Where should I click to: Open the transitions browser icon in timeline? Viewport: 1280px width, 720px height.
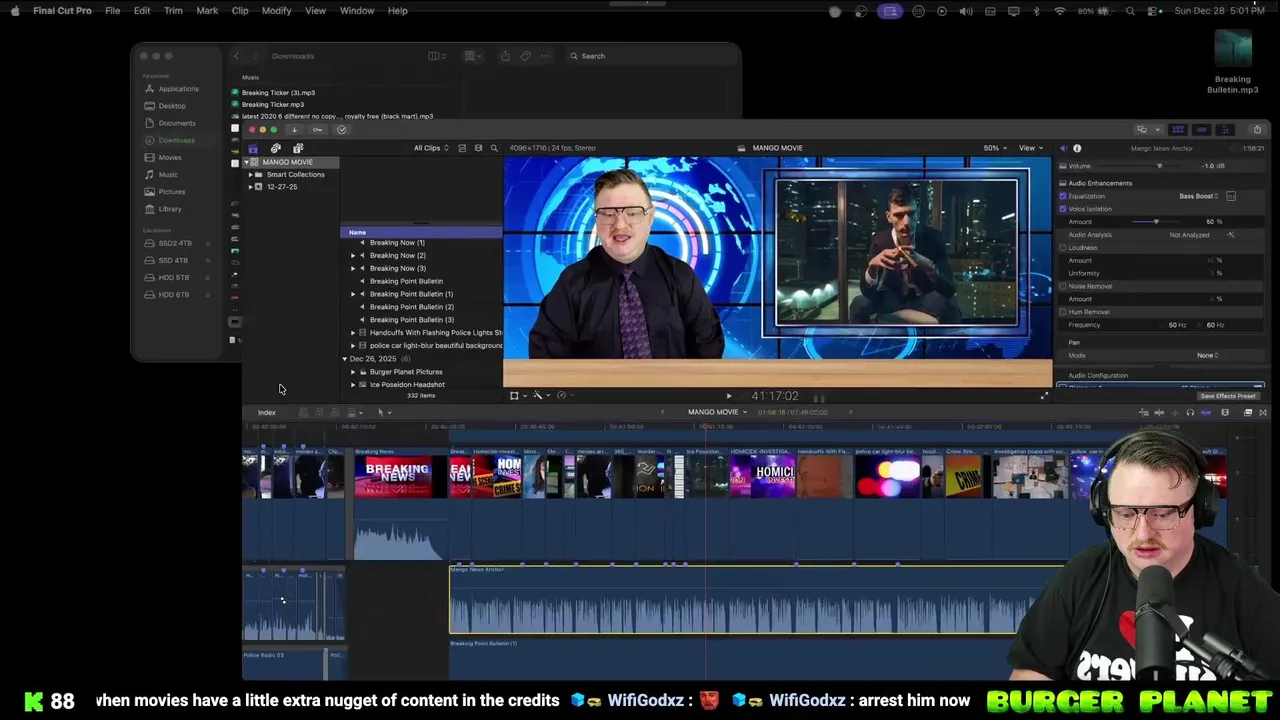[x=1263, y=412]
